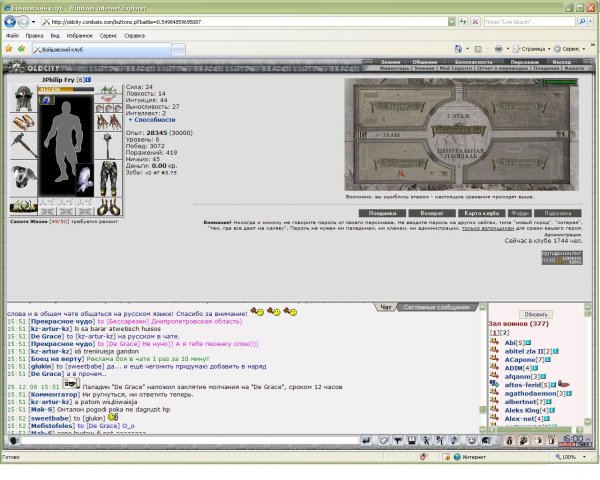Click the Подсказка button
Viewport: 600px width, 480px height.
click(558, 213)
